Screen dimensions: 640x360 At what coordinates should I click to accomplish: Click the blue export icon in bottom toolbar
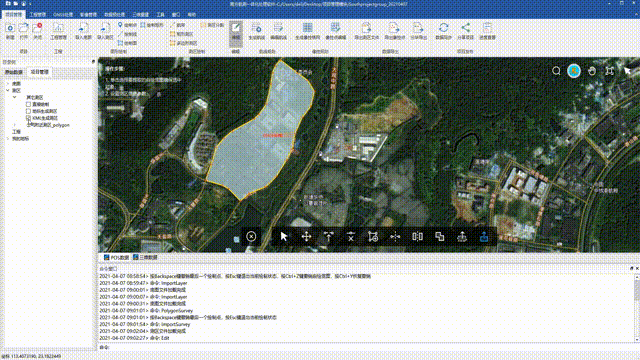[x=484, y=236]
